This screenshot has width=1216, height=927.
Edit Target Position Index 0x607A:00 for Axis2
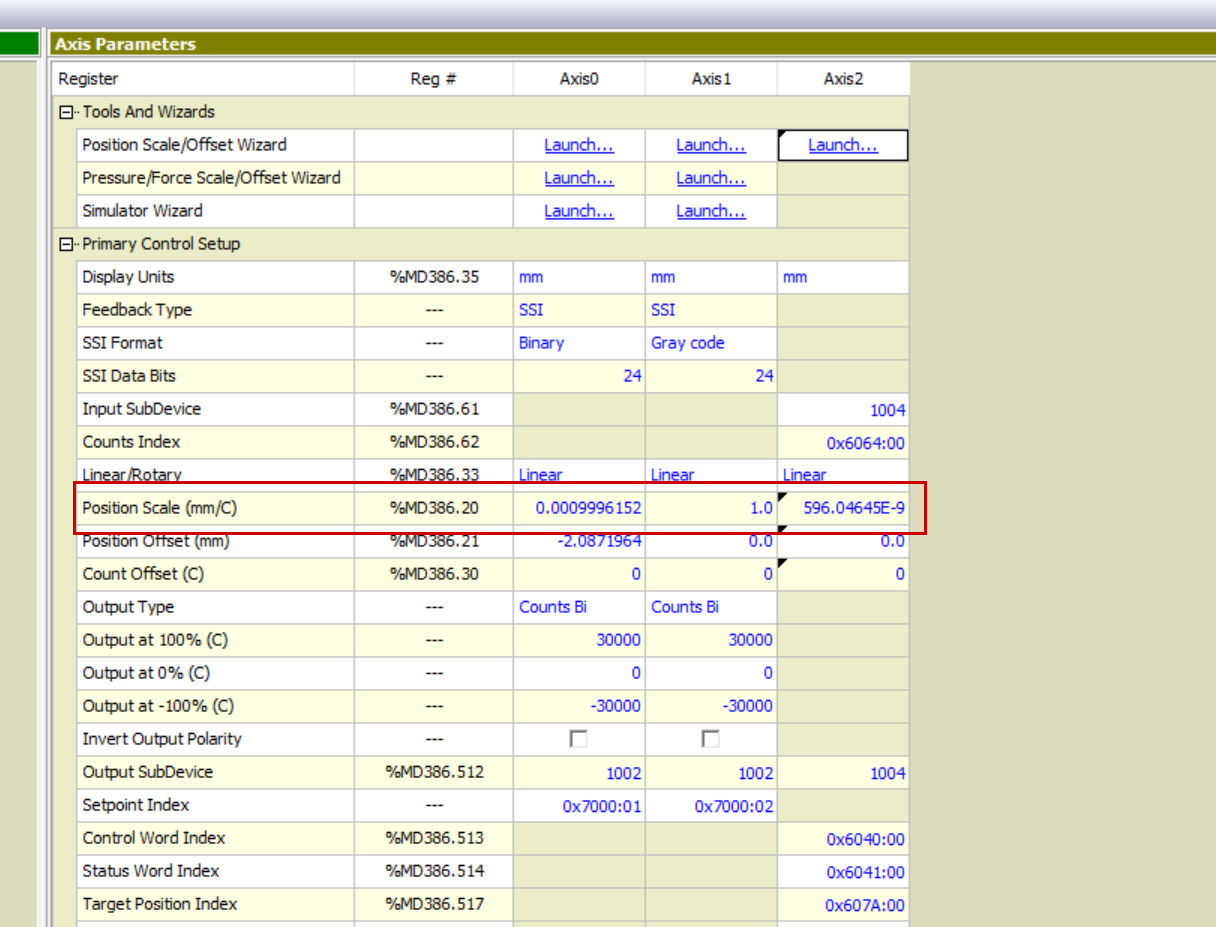(x=843, y=904)
